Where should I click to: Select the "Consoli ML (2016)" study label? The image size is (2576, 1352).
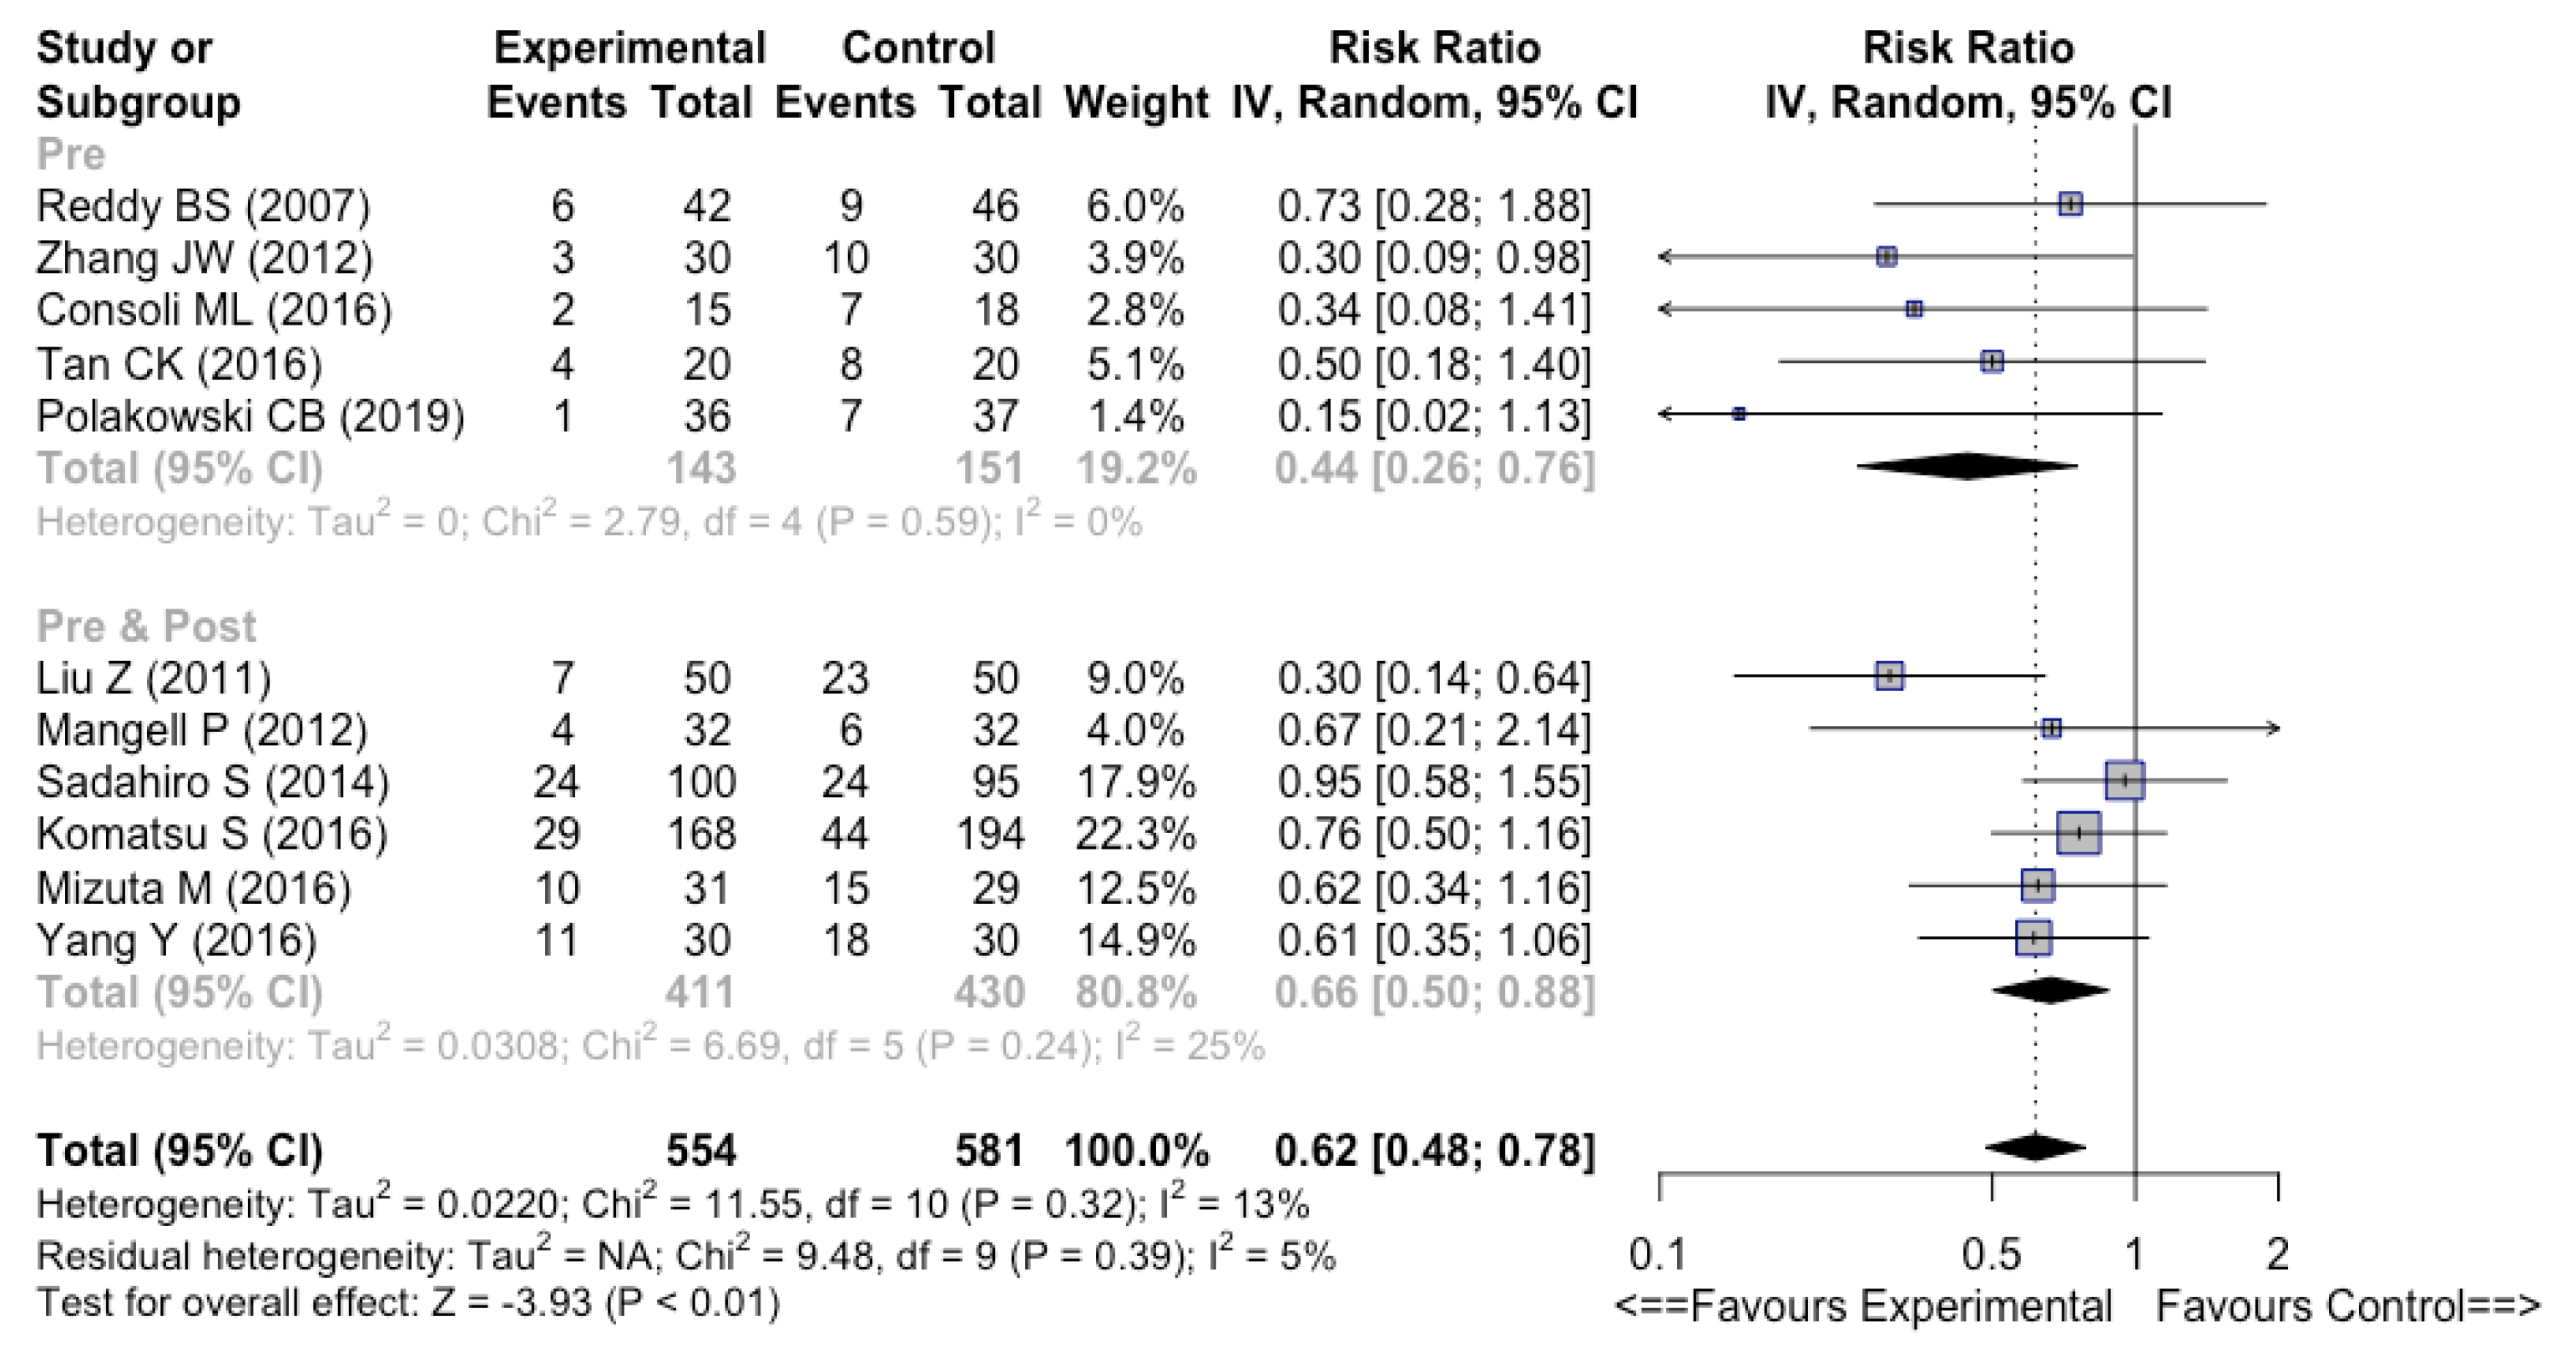214,310
